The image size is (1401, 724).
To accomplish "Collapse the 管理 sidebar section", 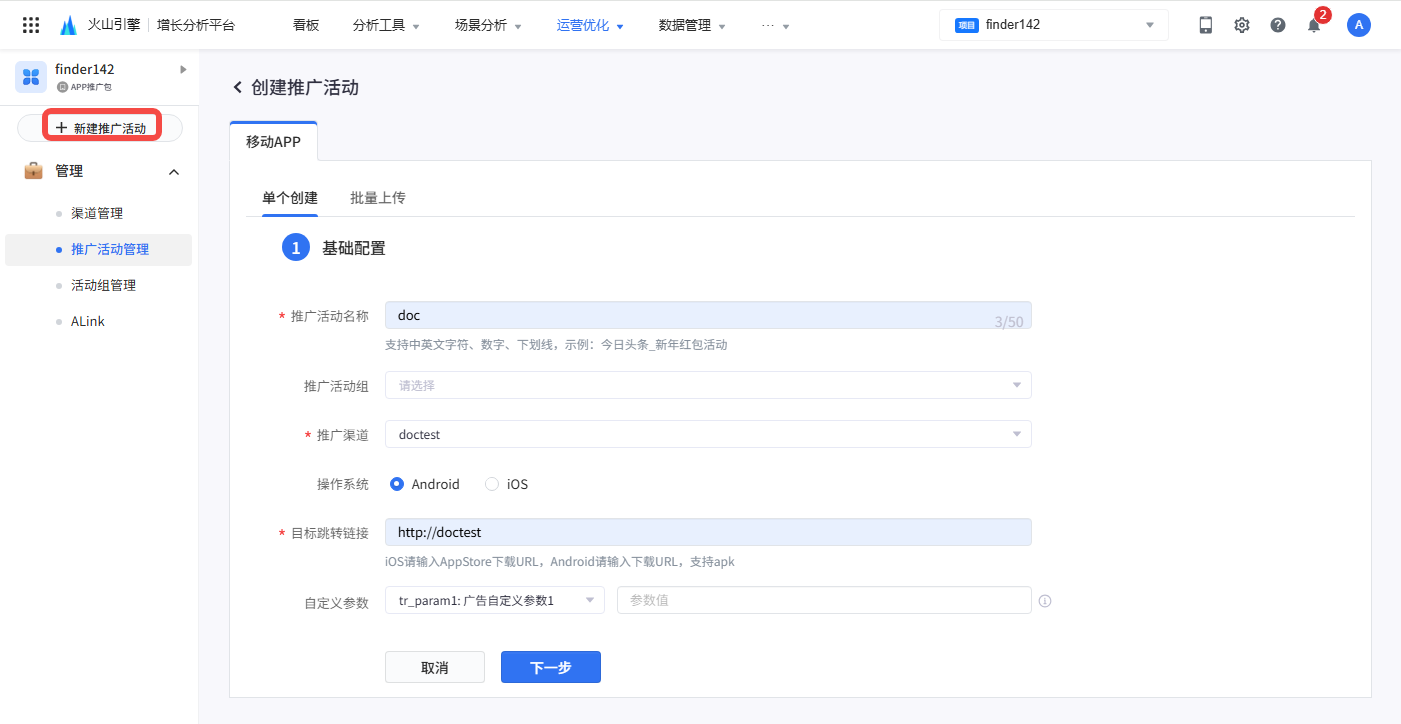I will tap(174, 172).
